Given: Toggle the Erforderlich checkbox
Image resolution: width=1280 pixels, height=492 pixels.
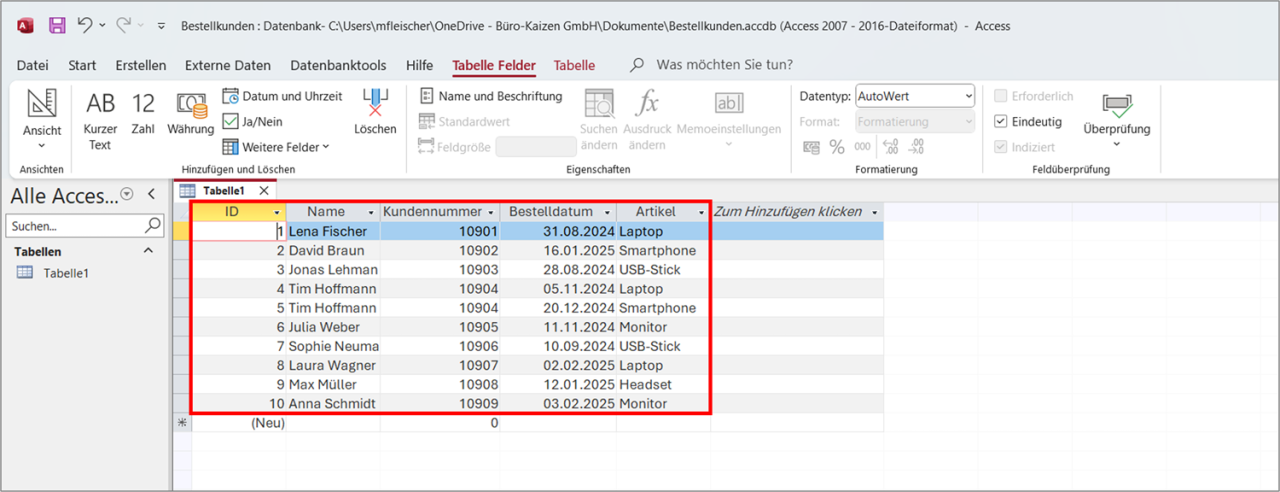Looking at the screenshot, I should click(1001, 97).
